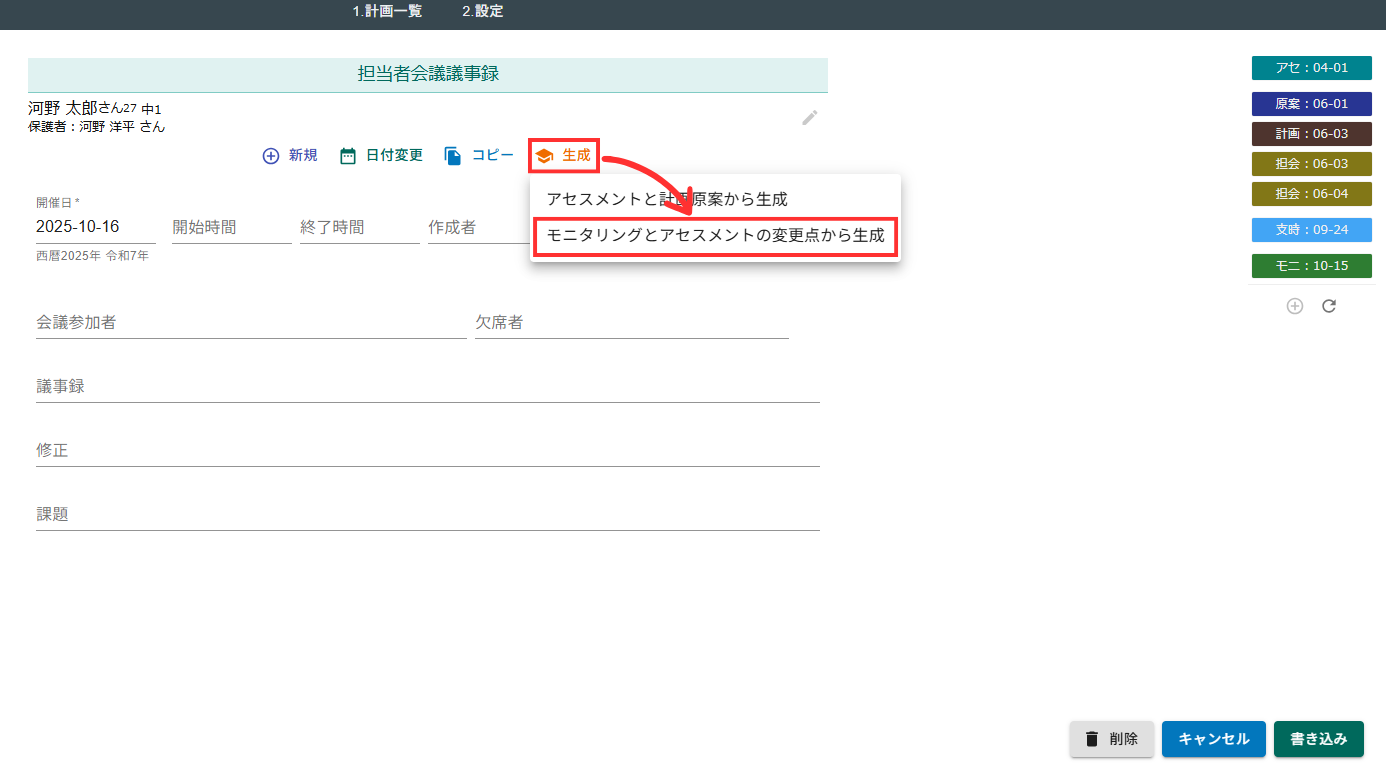Click the plus-circle add icon under sidebar
This screenshot has width=1386, height=763.
click(x=1295, y=306)
